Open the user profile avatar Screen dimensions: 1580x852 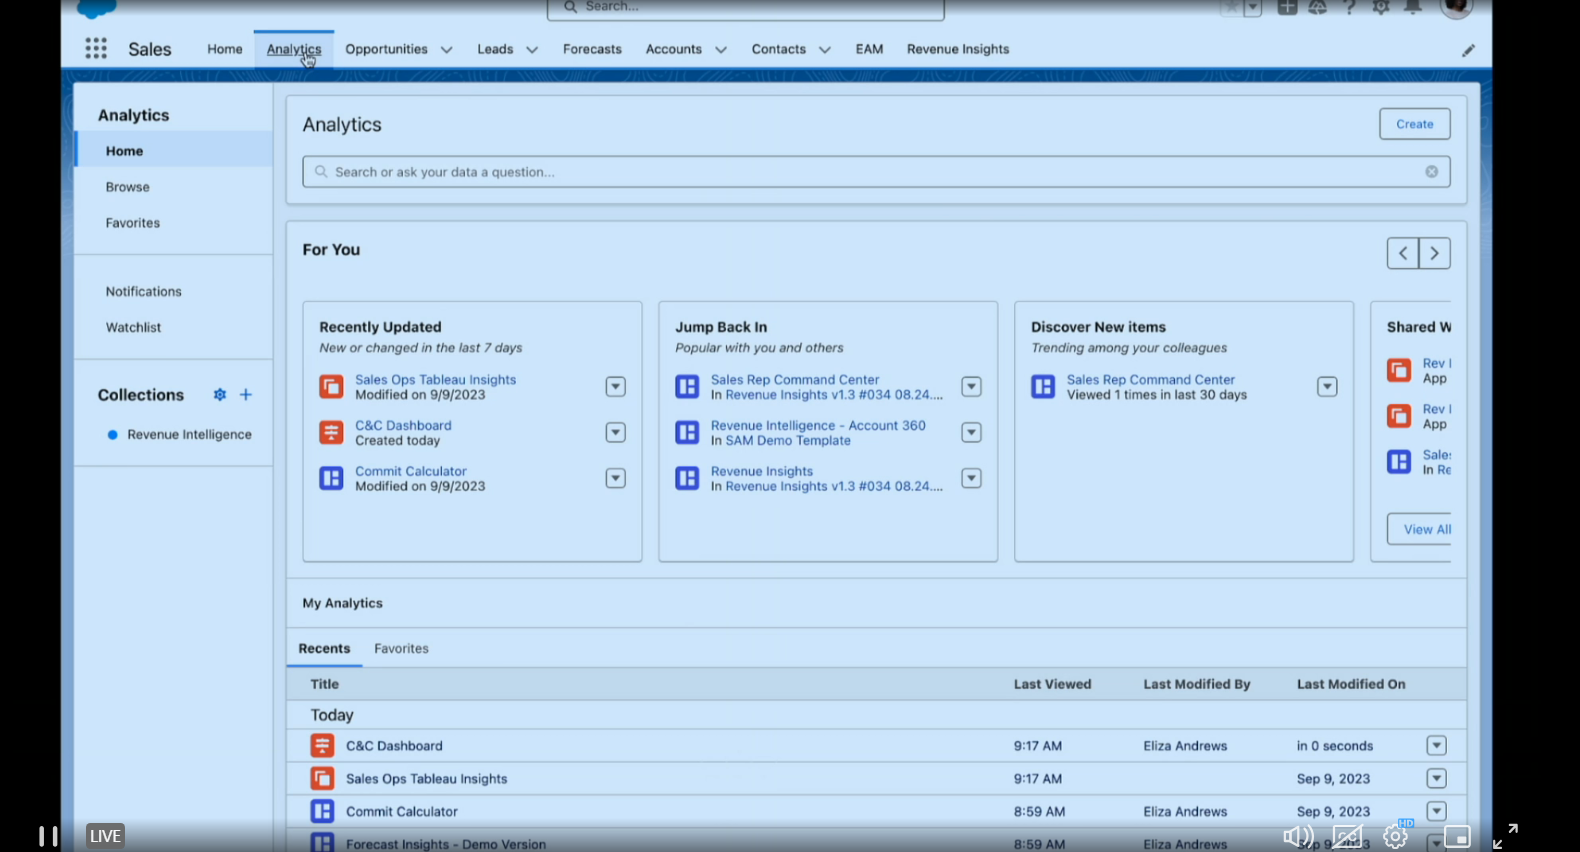1457,7
